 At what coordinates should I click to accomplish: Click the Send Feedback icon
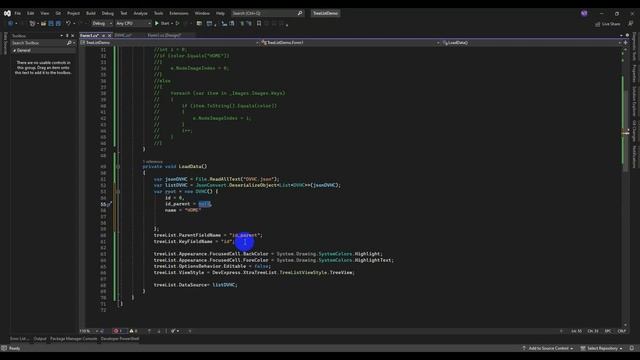631,24
